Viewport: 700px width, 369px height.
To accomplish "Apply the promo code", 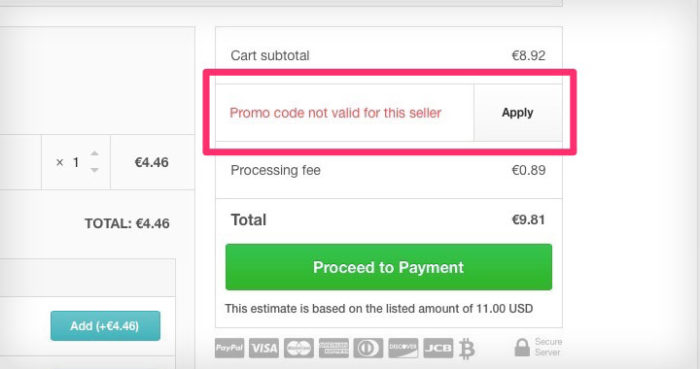I will click(518, 112).
